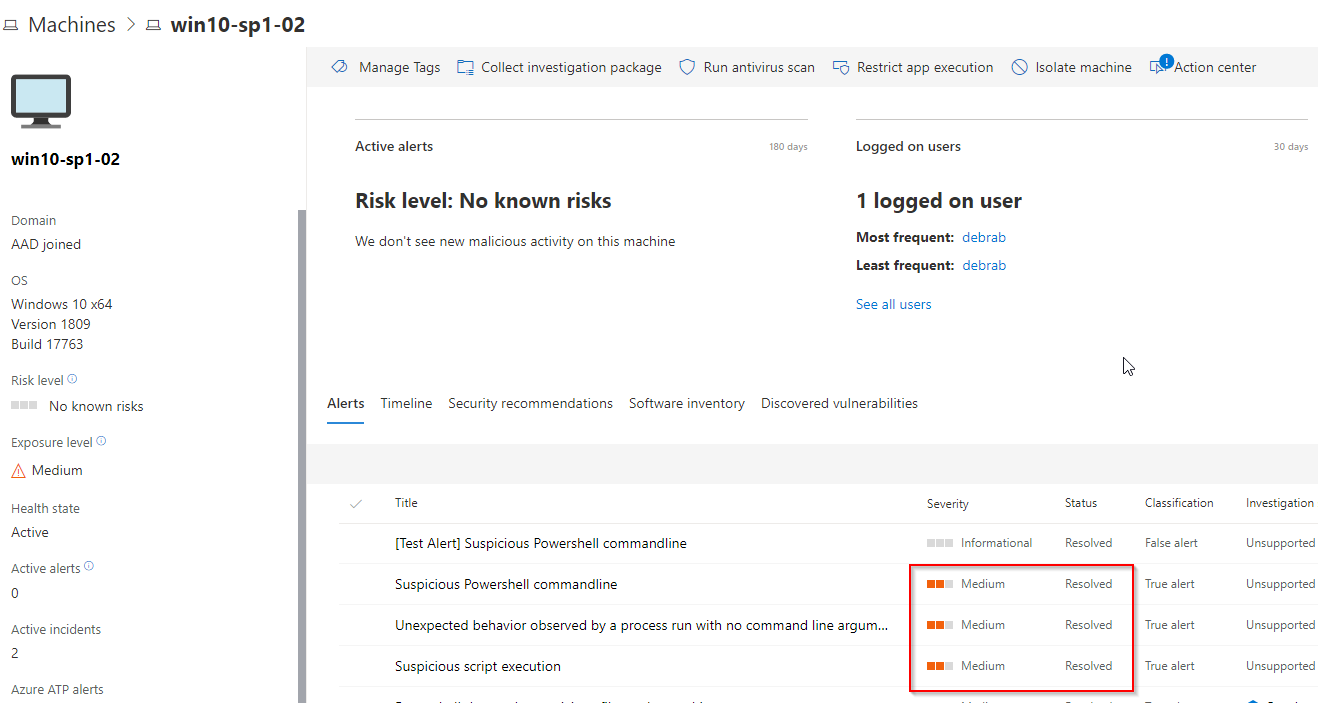
Task: Click the left panel vertical scrollbar
Action: click(x=302, y=450)
